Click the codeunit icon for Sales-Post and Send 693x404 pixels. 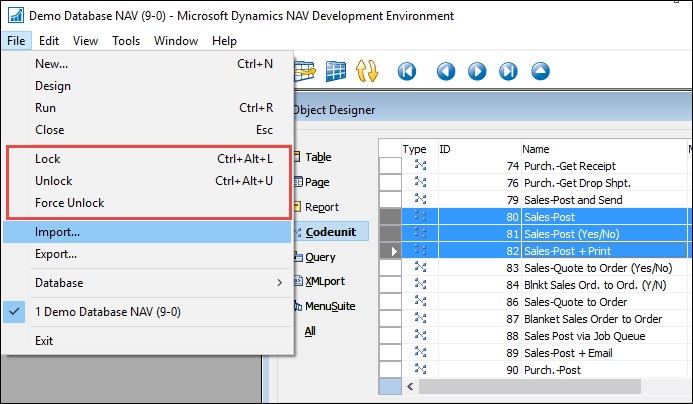tap(420, 199)
